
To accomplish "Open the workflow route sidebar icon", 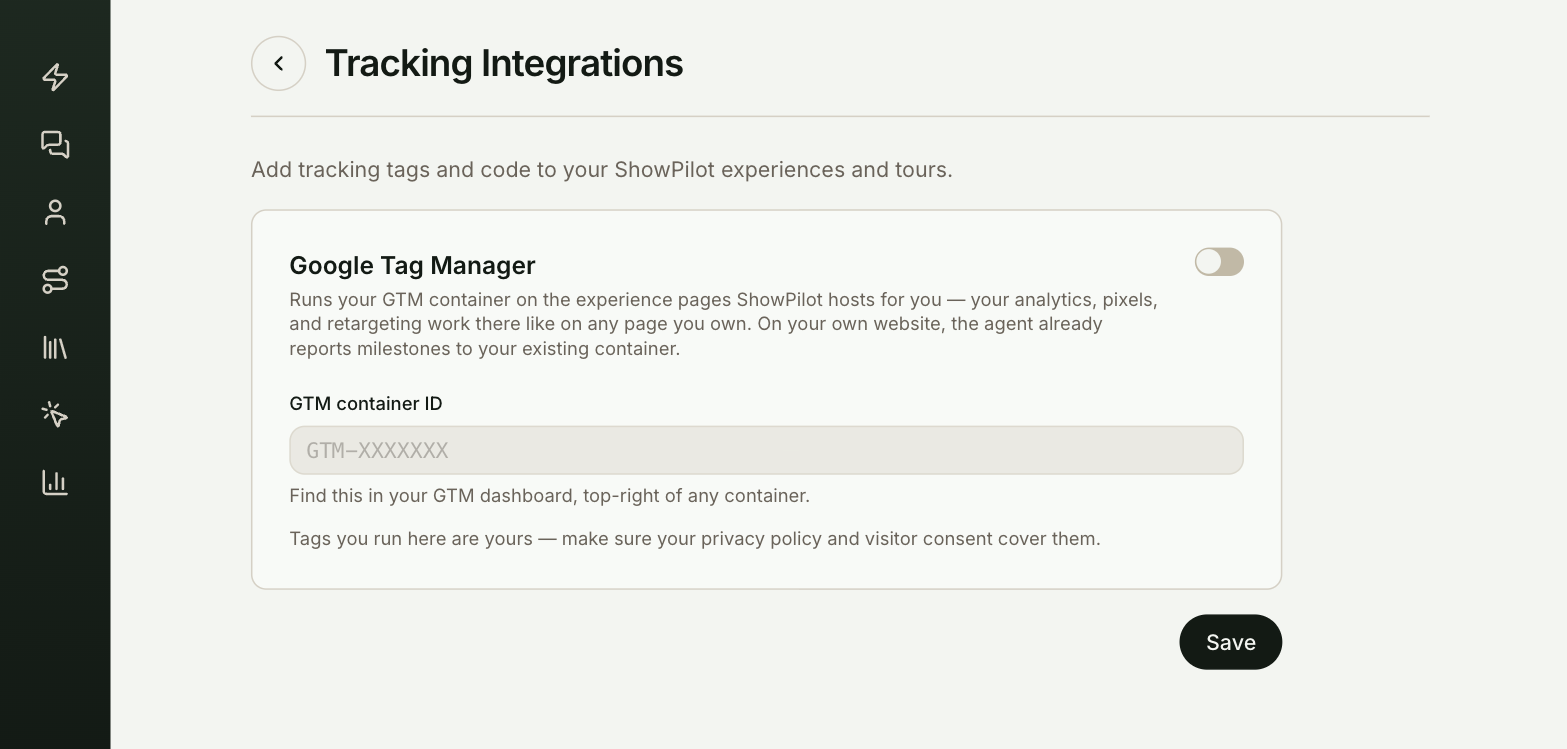I will (55, 280).
